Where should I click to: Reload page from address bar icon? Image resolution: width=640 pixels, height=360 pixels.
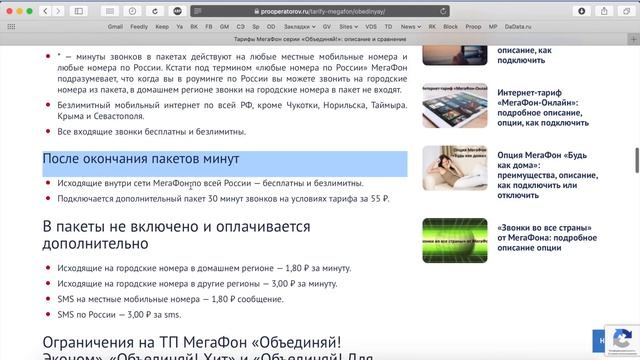pyautogui.click(x=443, y=11)
